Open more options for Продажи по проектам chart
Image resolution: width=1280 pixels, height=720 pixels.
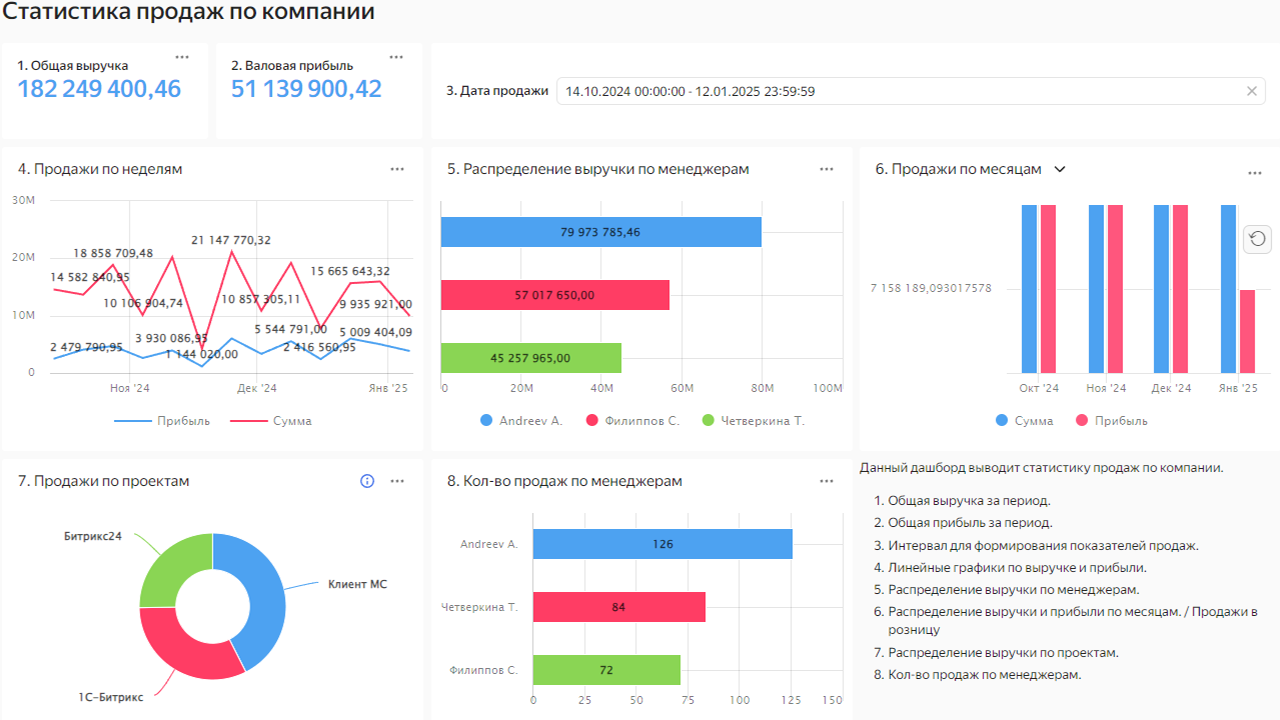click(x=397, y=481)
